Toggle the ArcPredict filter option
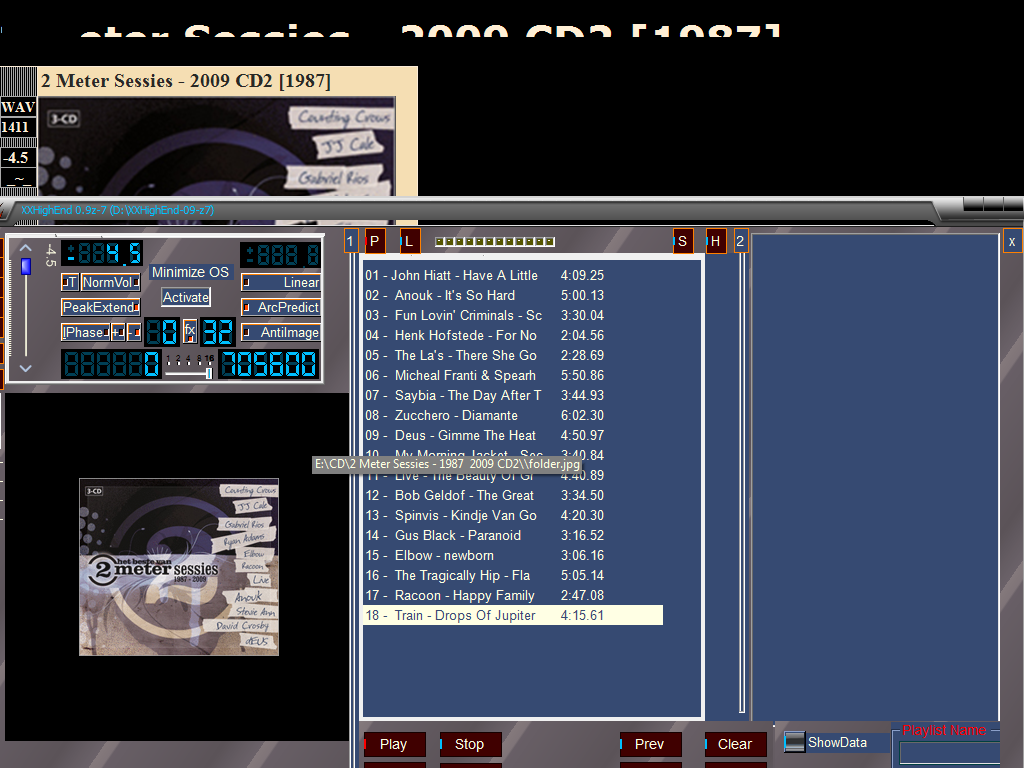Viewport: 1024px width, 768px height. tap(281, 307)
